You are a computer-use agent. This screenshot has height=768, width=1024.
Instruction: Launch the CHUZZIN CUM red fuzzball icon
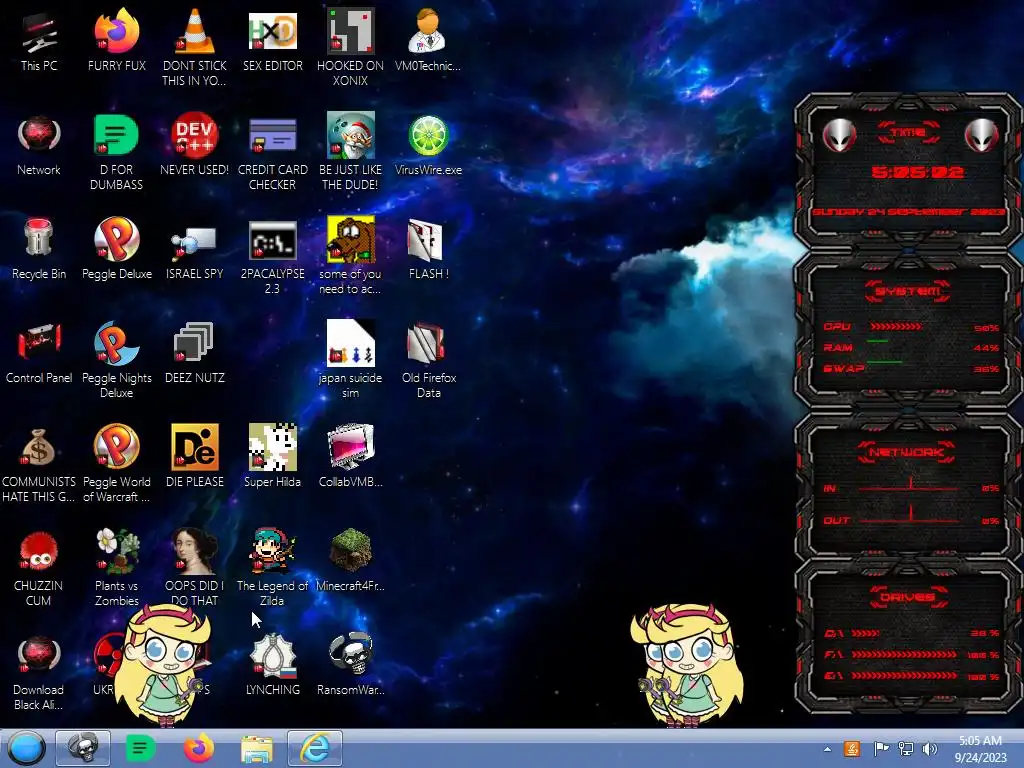click(39, 568)
